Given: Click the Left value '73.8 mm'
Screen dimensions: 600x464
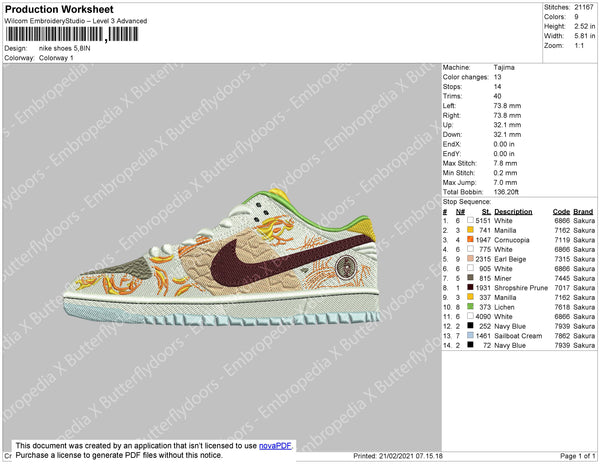Looking at the screenshot, I should (507, 106).
